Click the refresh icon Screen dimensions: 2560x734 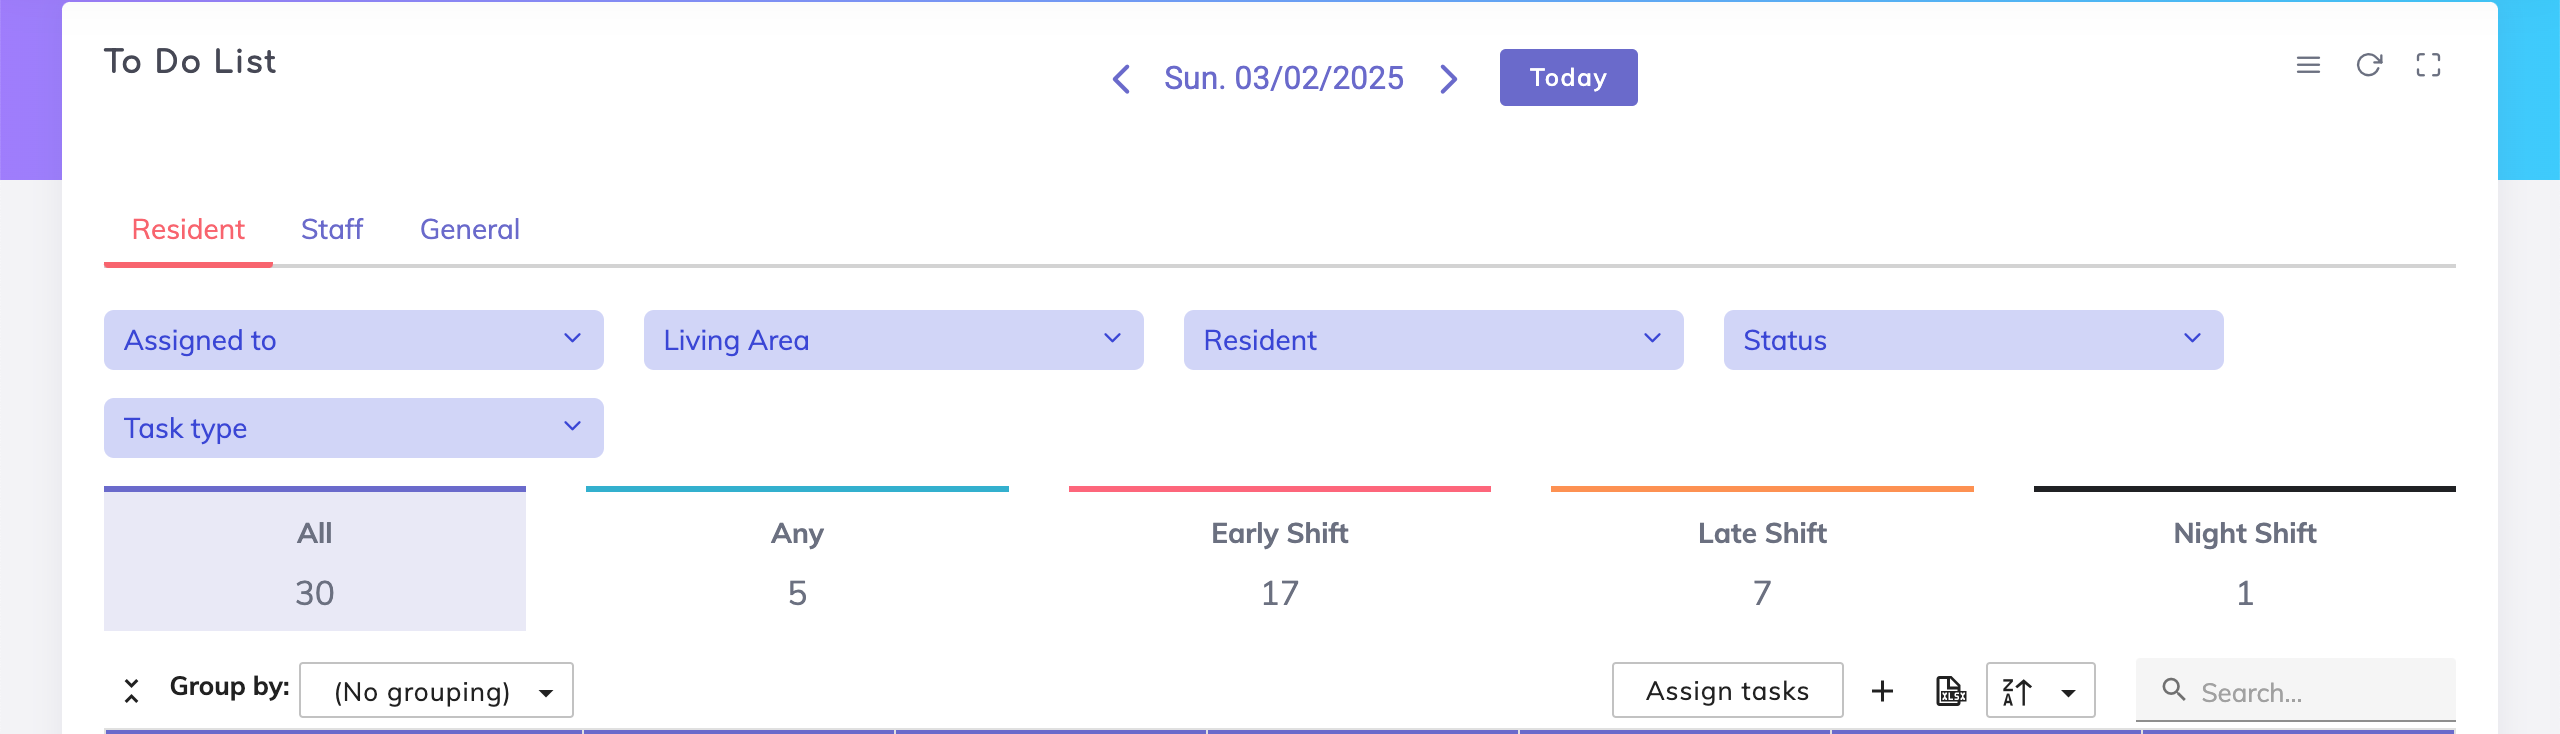click(x=2369, y=65)
